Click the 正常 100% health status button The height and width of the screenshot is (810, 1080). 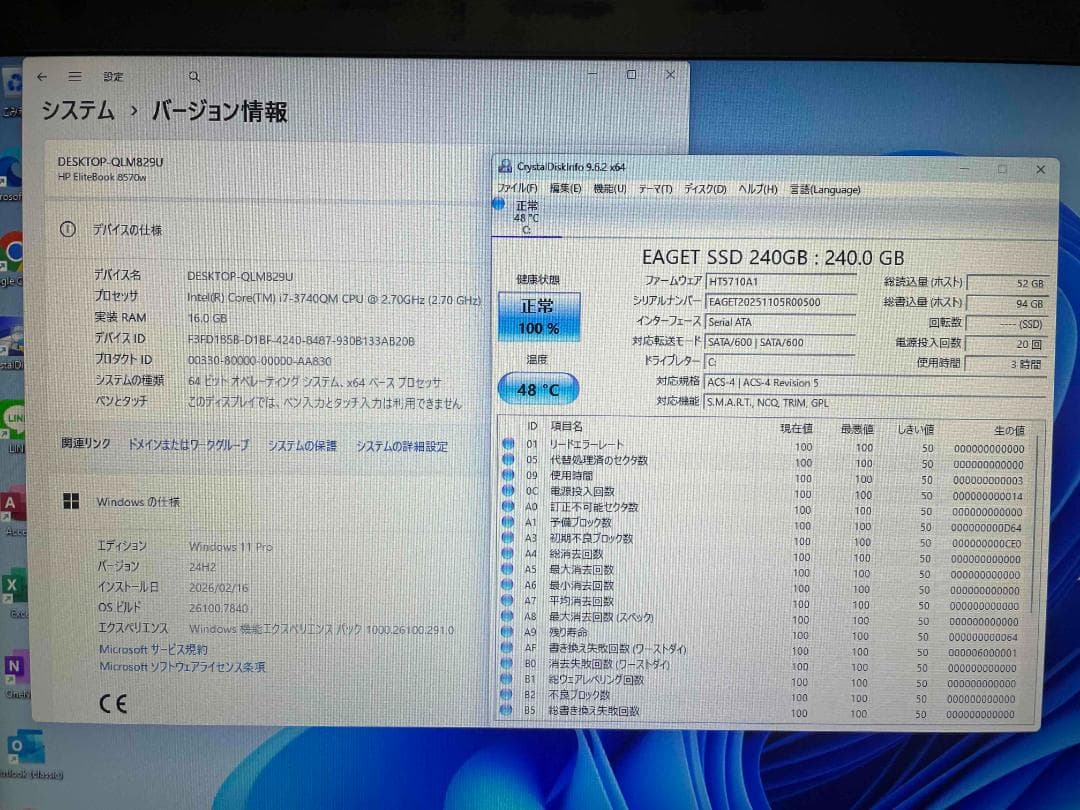539,317
